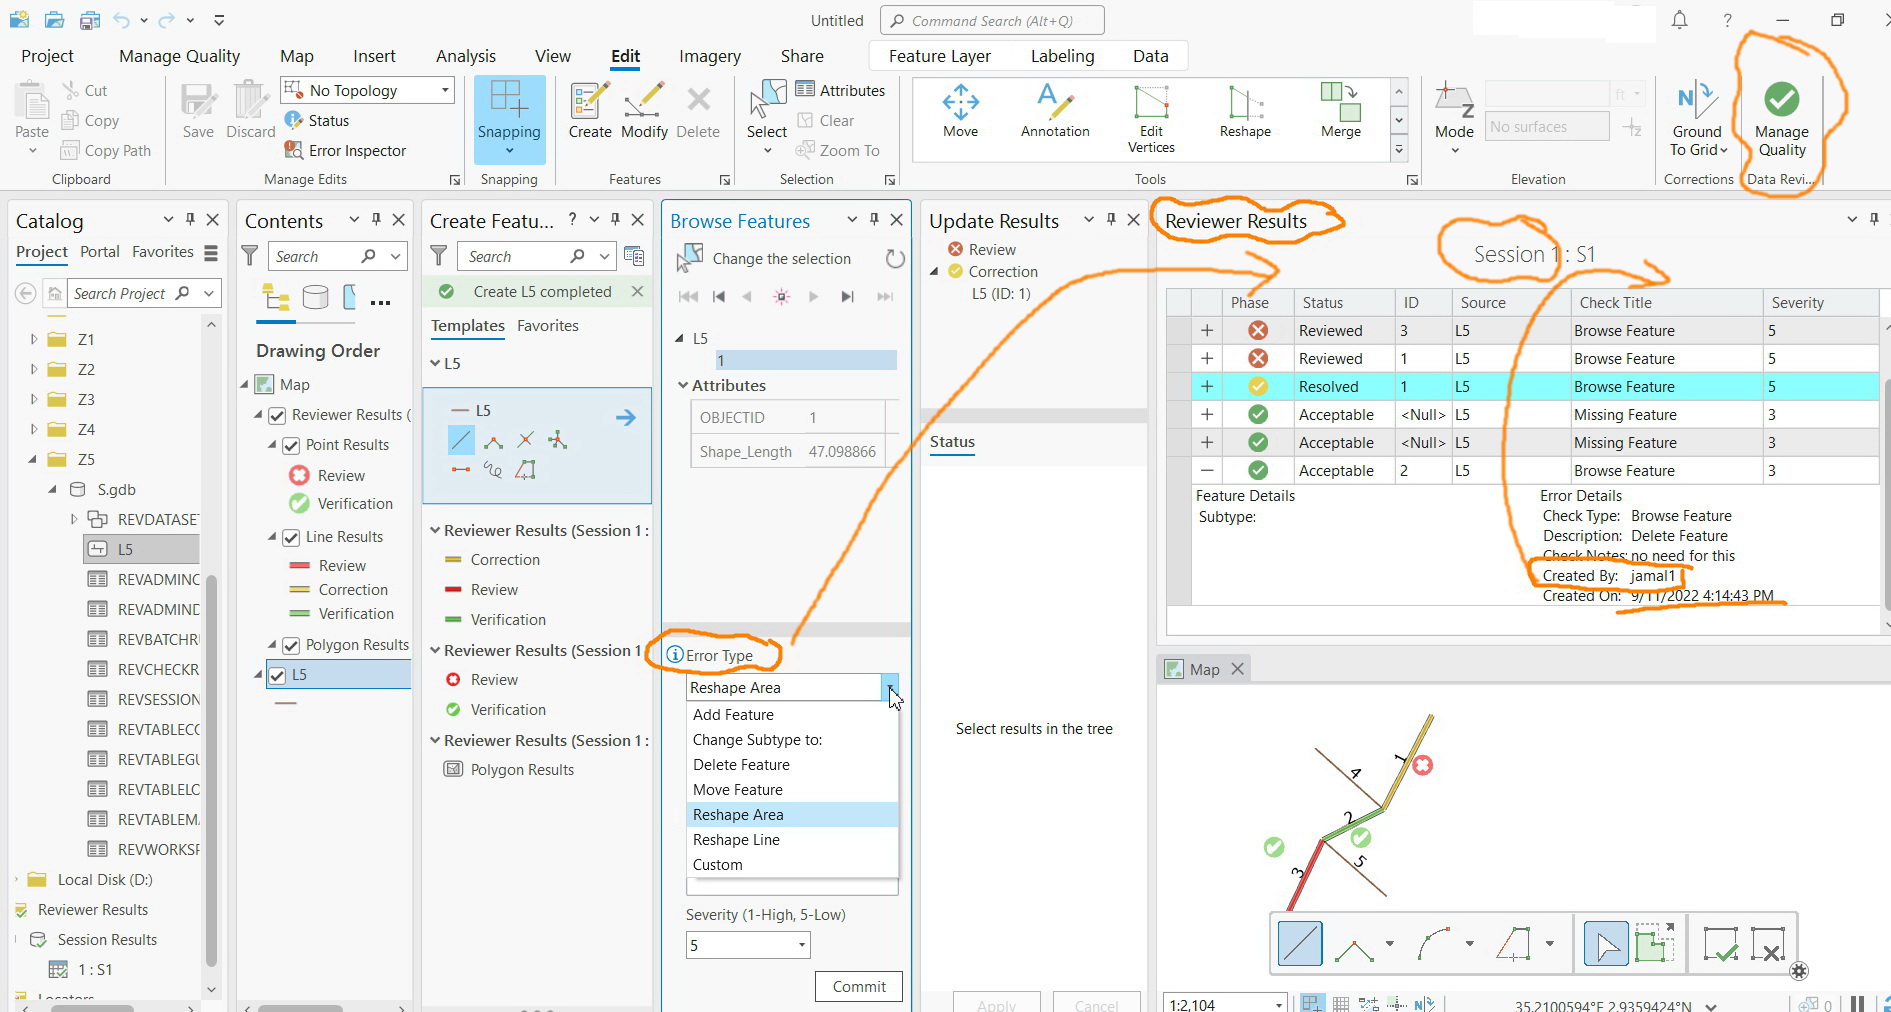
Task: Collapse the Correction node in Update Results
Action: pyautogui.click(x=934, y=271)
